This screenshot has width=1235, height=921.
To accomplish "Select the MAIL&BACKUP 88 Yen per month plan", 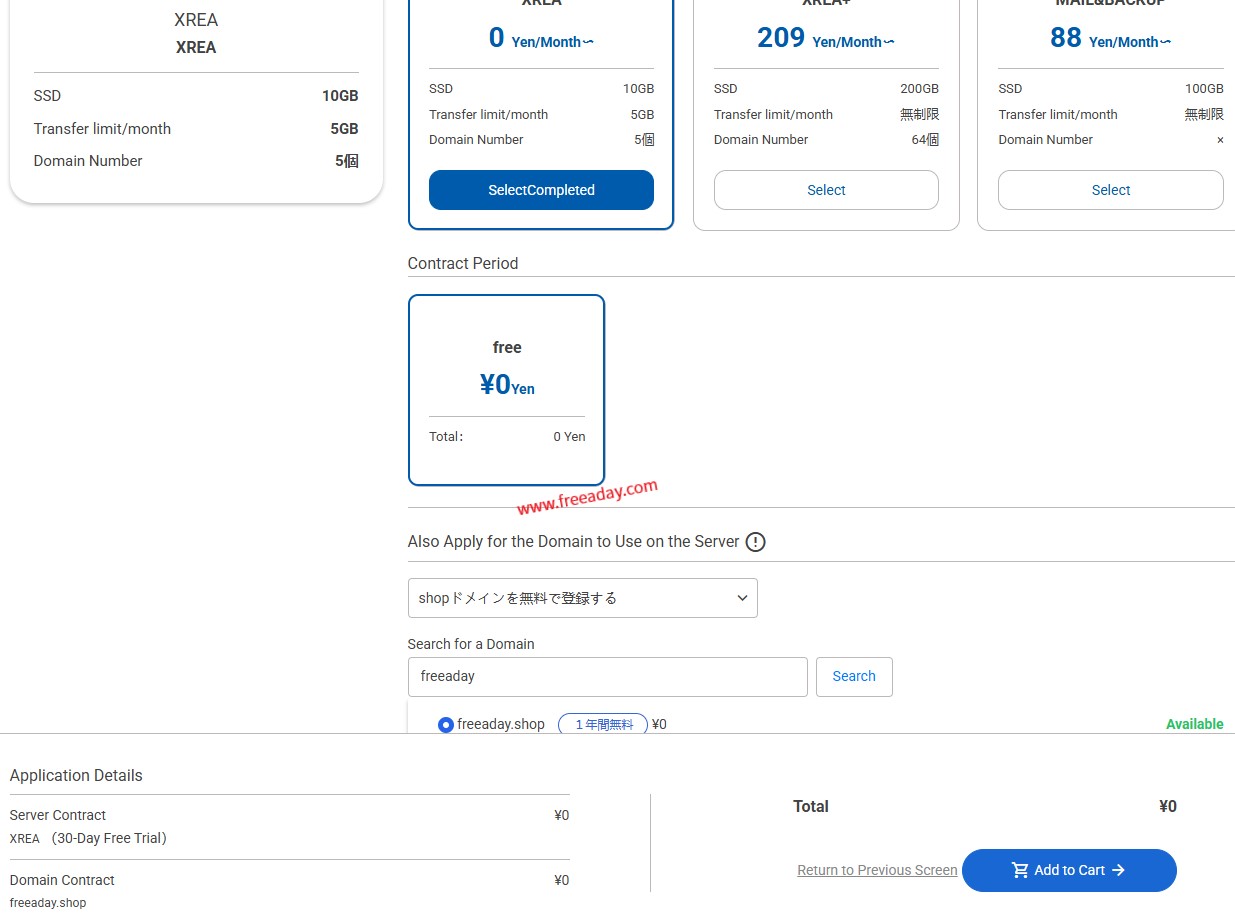I will tap(1110, 190).
